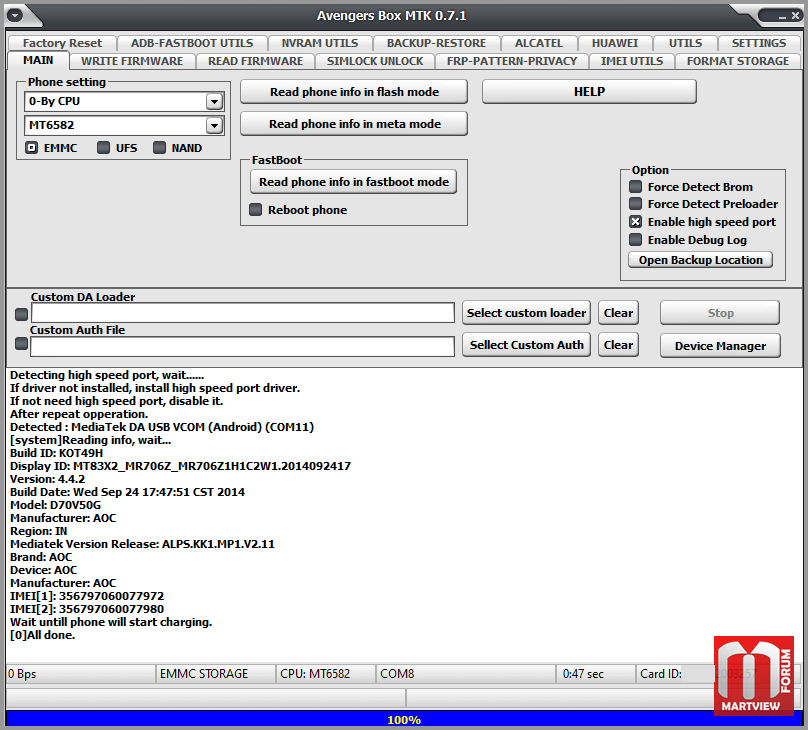
Task: Click the 100% progress bar
Action: (404, 720)
